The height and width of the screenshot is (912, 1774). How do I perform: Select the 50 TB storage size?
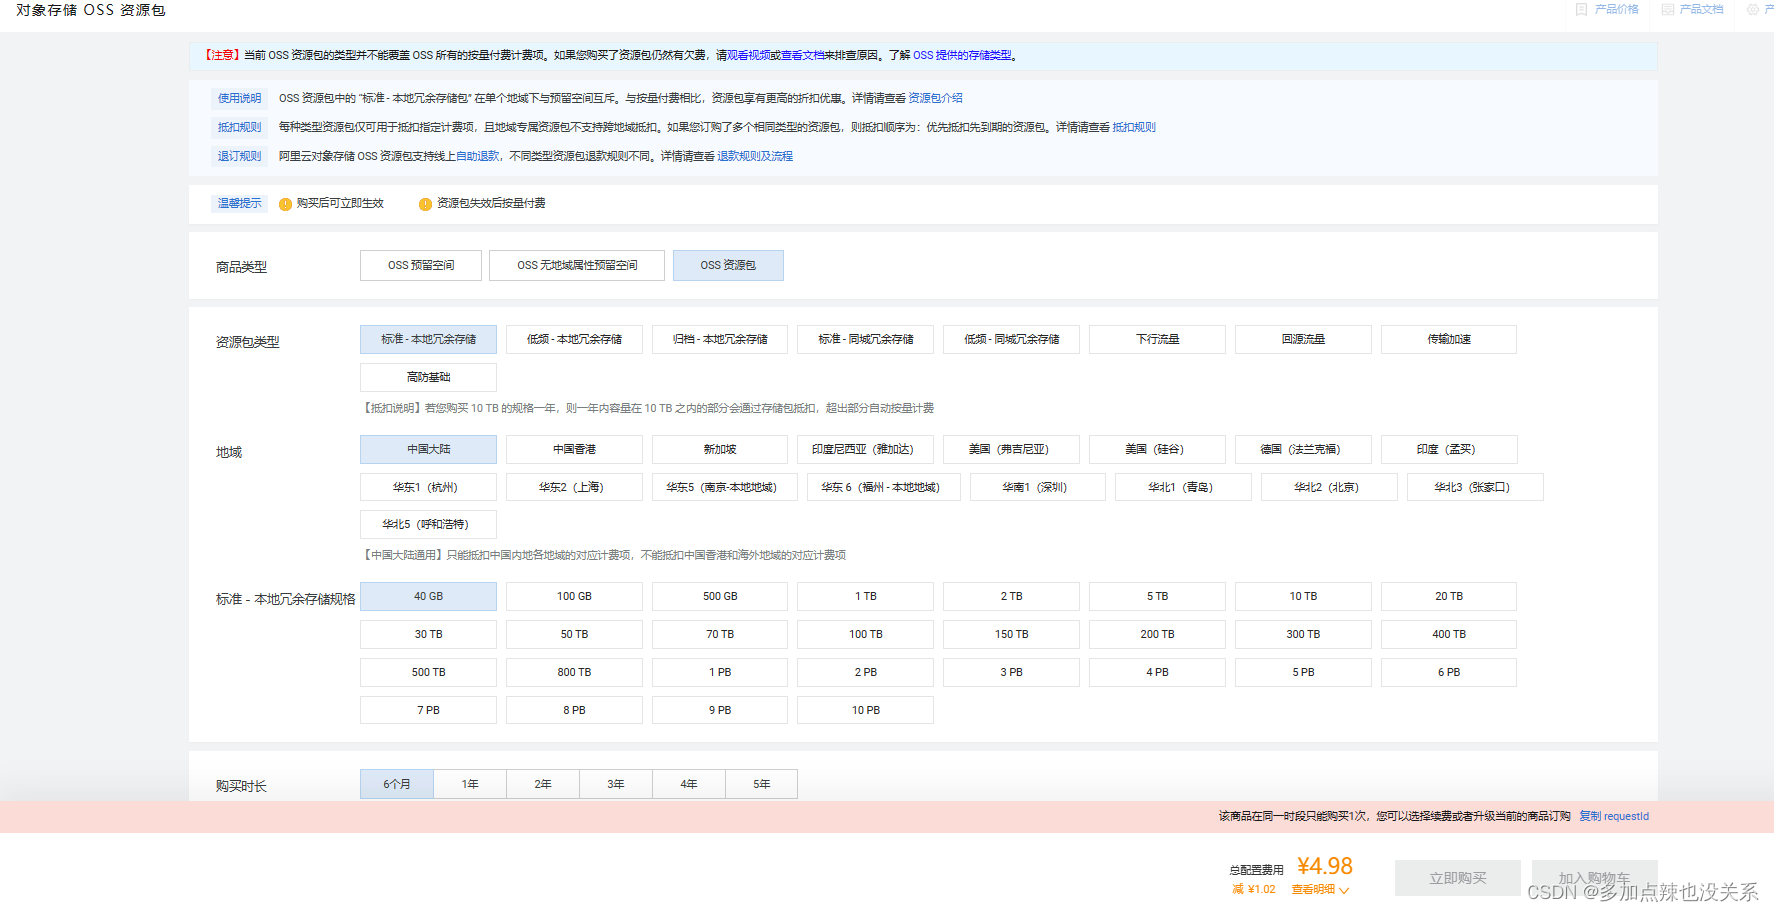[574, 634]
